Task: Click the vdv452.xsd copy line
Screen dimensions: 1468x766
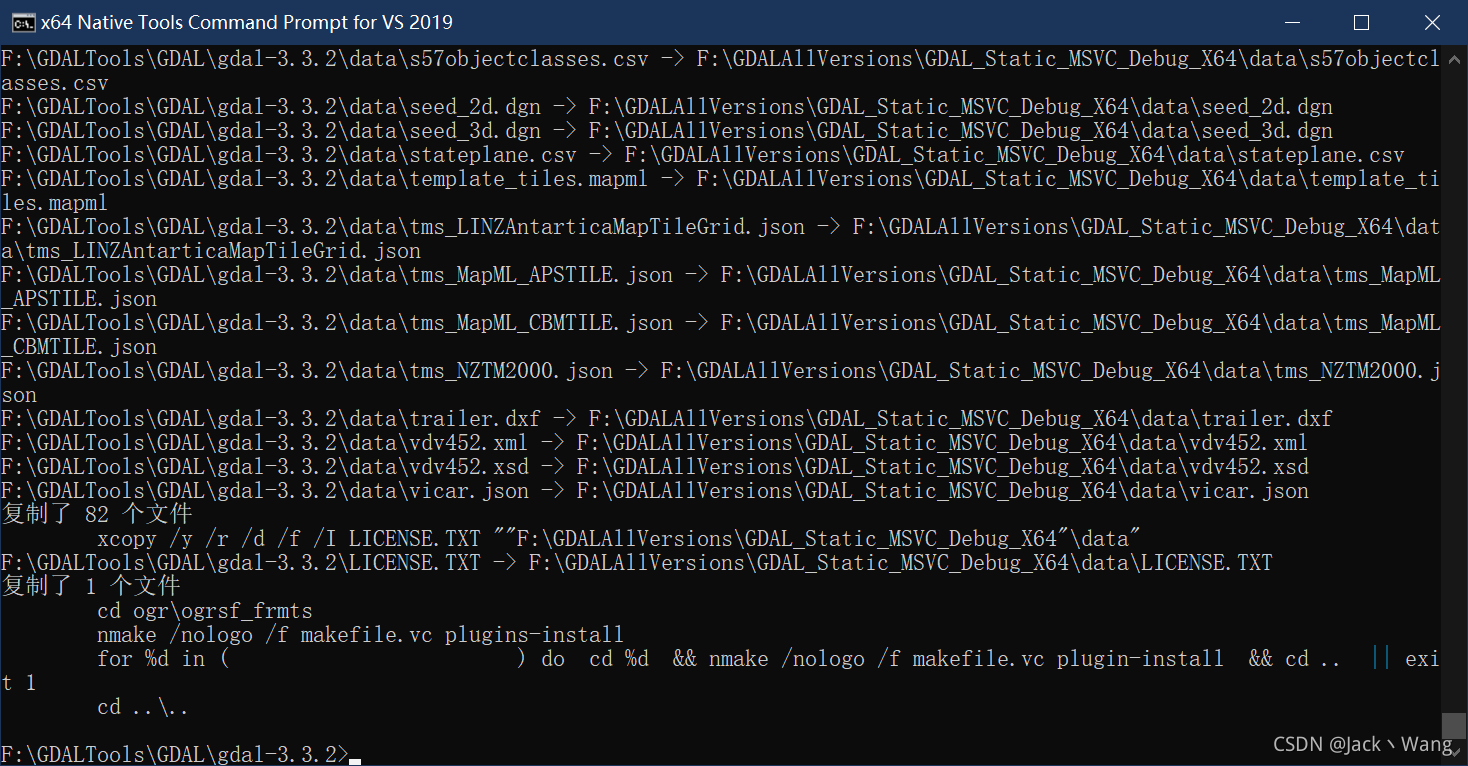Action: pyautogui.click(x=655, y=467)
